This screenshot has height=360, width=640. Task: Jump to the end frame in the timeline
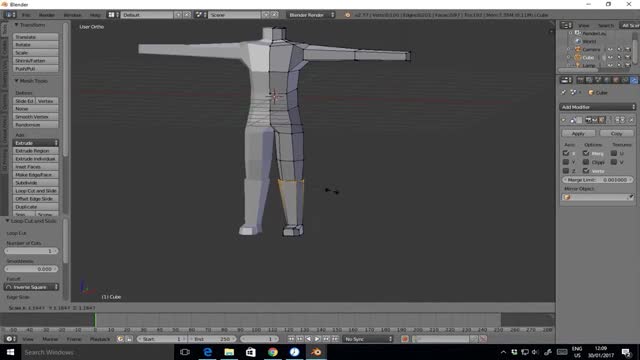[335, 339]
